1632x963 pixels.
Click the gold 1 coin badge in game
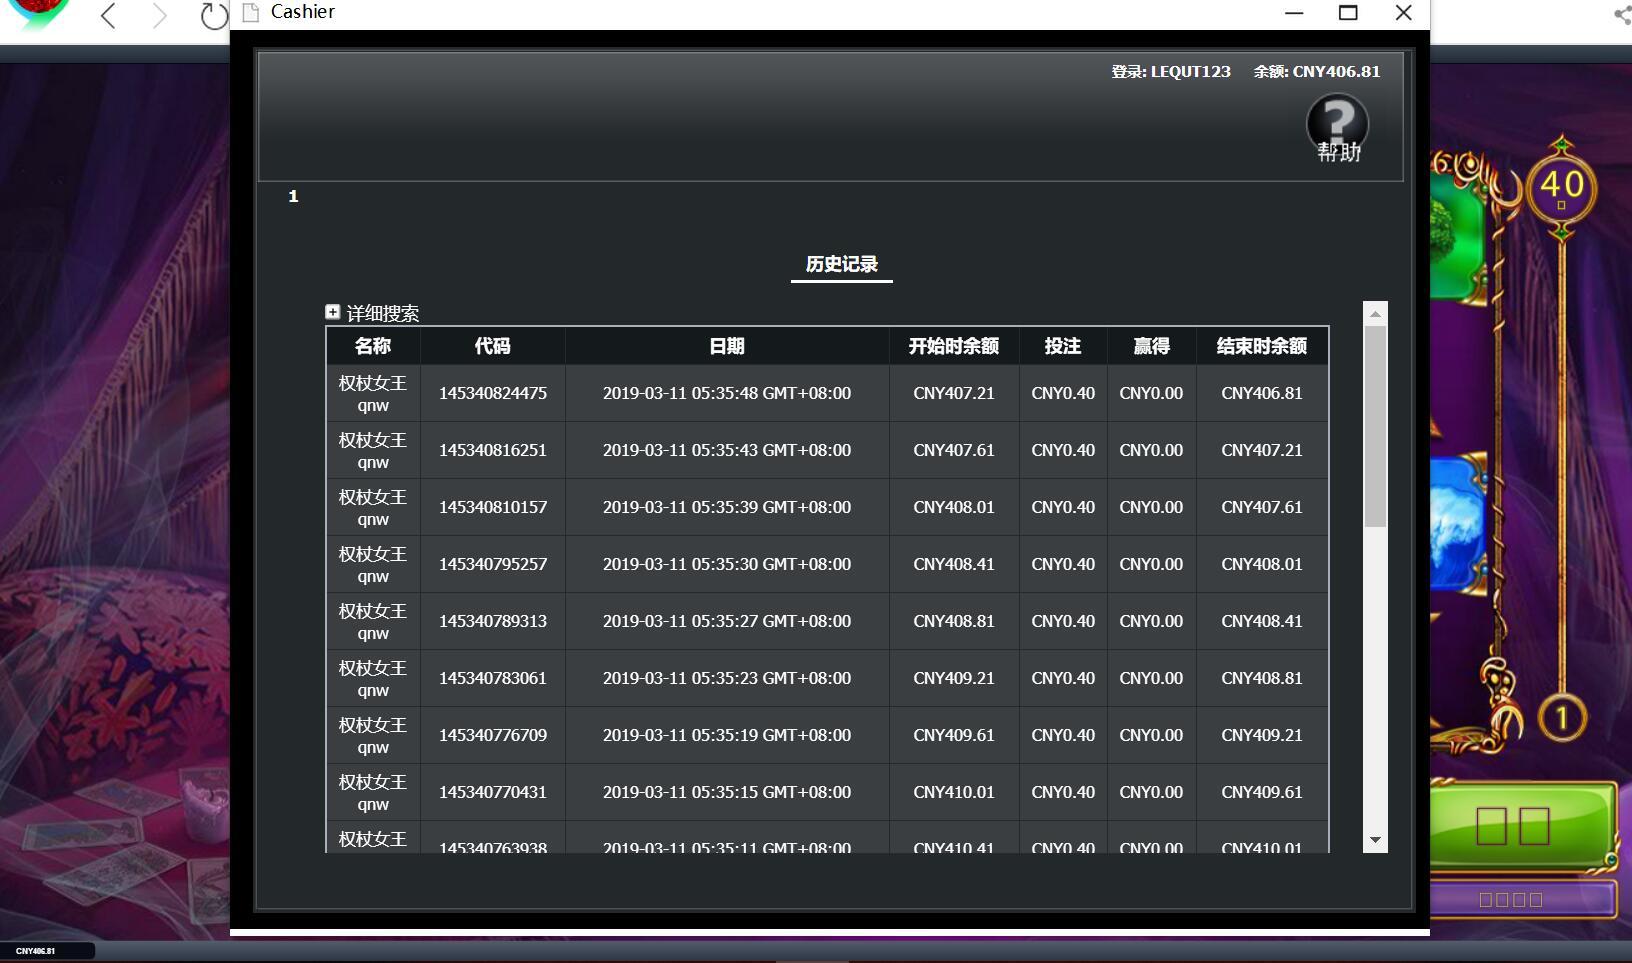[1562, 717]
